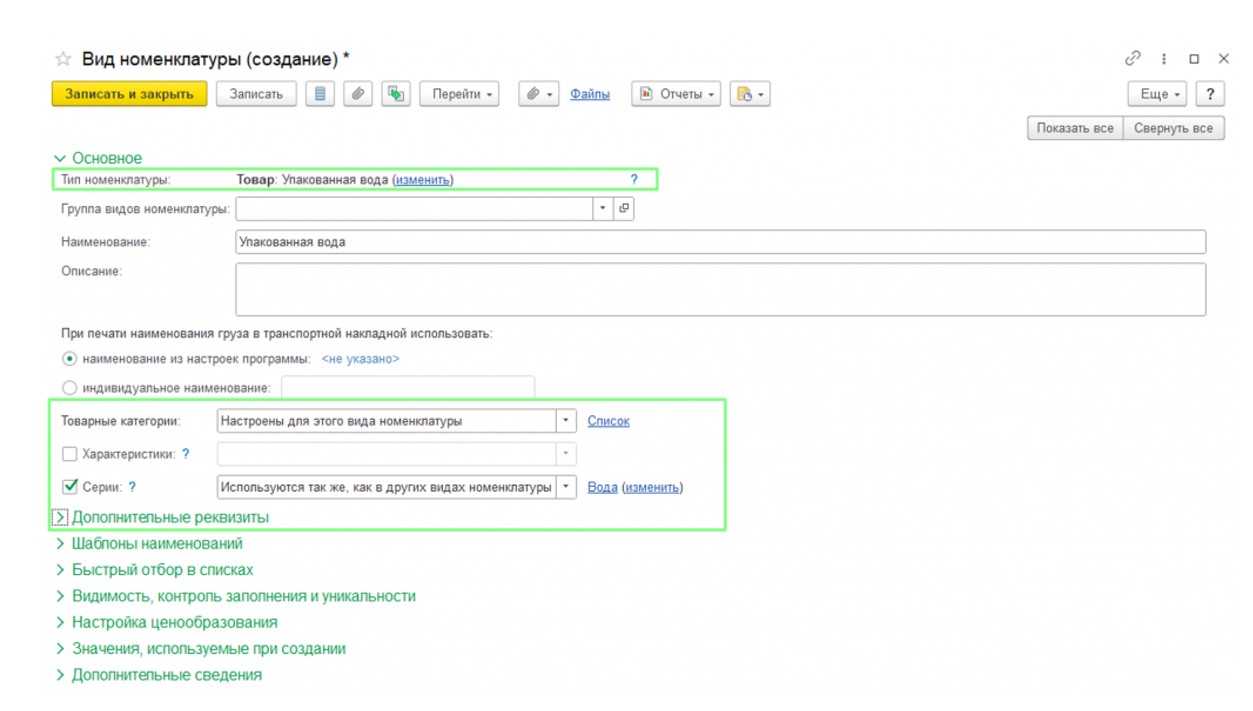Open the Файлы link
This screenshot has width=1253, height=711.
pyautogui.click(x=590, y=94)
